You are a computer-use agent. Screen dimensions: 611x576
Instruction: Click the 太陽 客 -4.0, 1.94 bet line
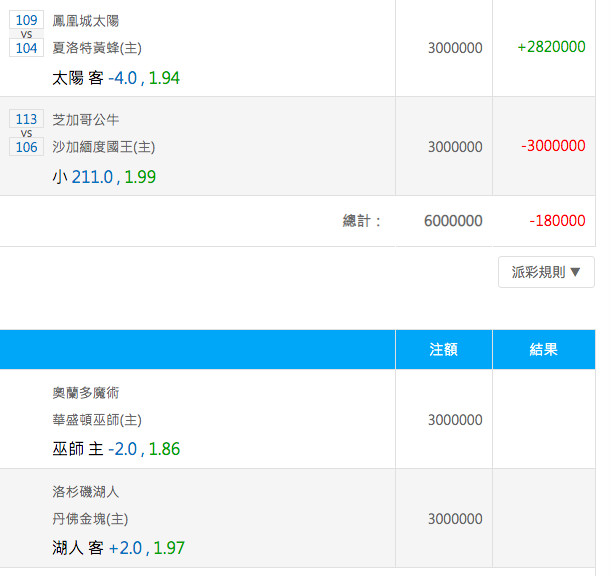pos(116,78)
